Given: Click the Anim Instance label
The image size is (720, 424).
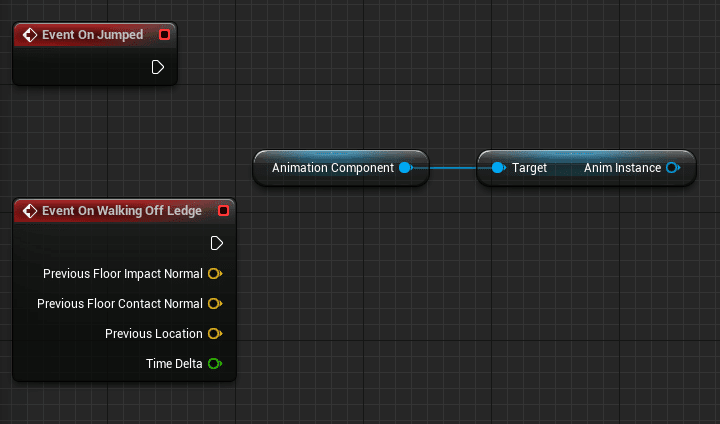Looking at the screenshot, I should point(622,168).
